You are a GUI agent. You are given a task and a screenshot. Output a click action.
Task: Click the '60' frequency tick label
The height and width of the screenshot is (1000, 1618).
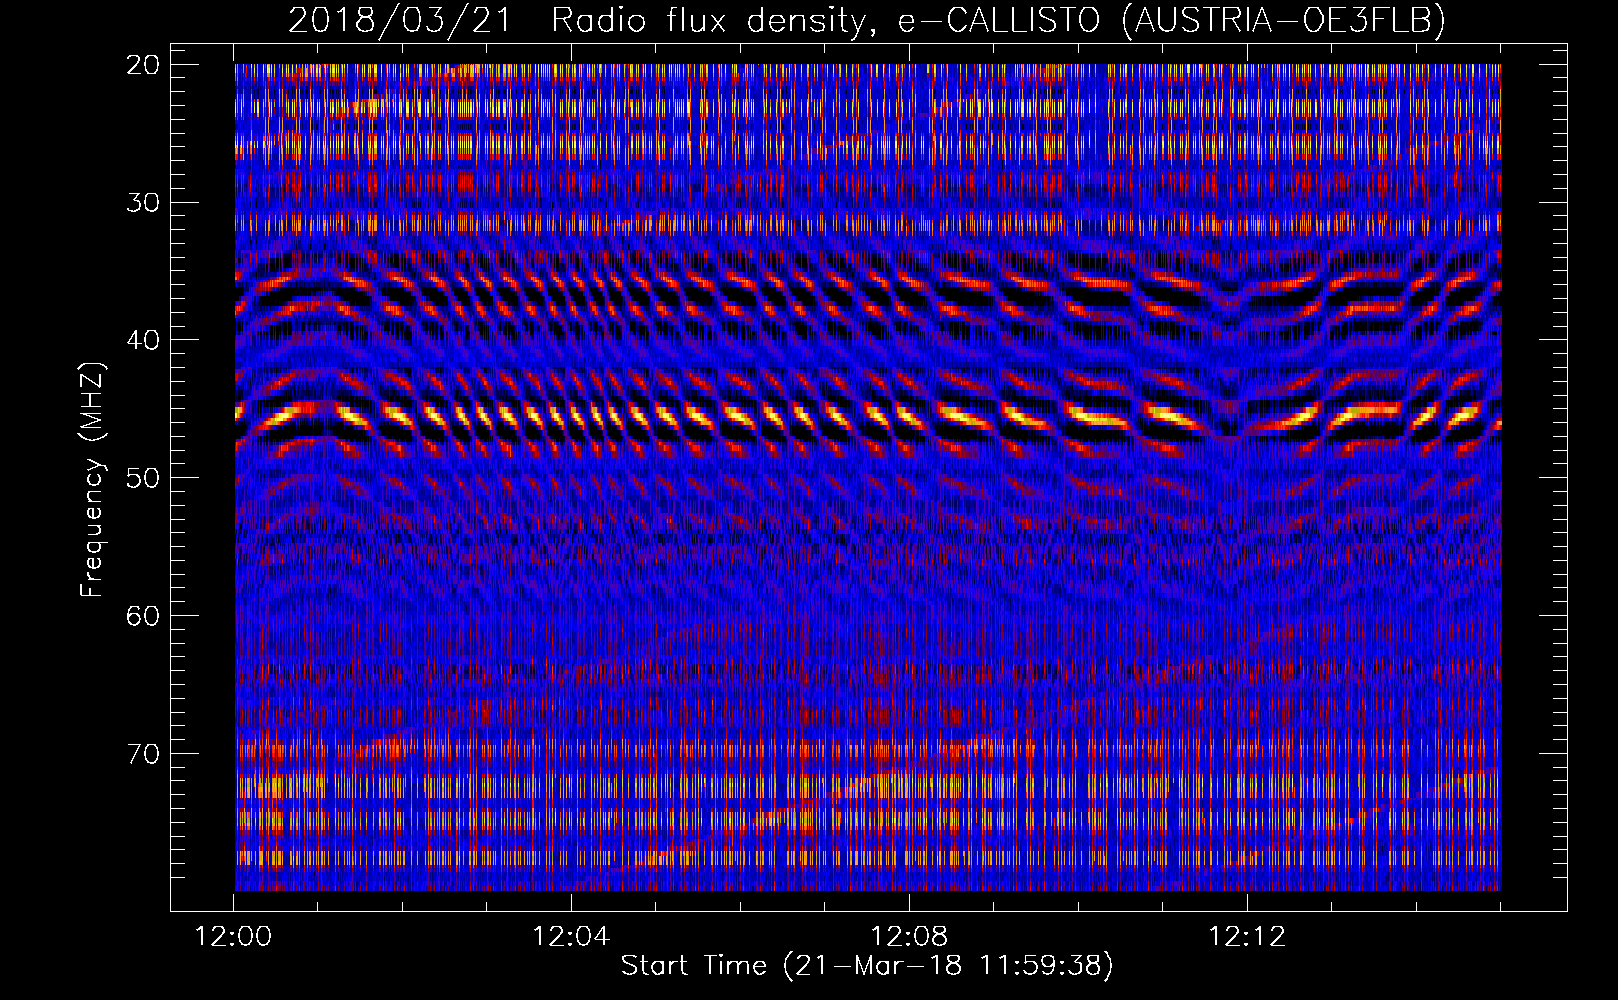(144, 616)
